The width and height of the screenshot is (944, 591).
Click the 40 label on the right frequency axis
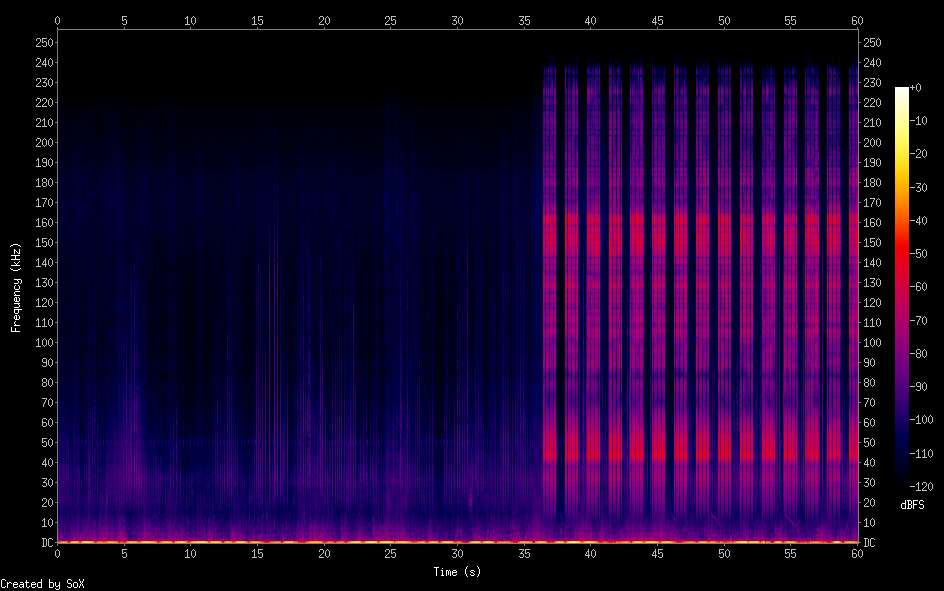click(868, 463)
